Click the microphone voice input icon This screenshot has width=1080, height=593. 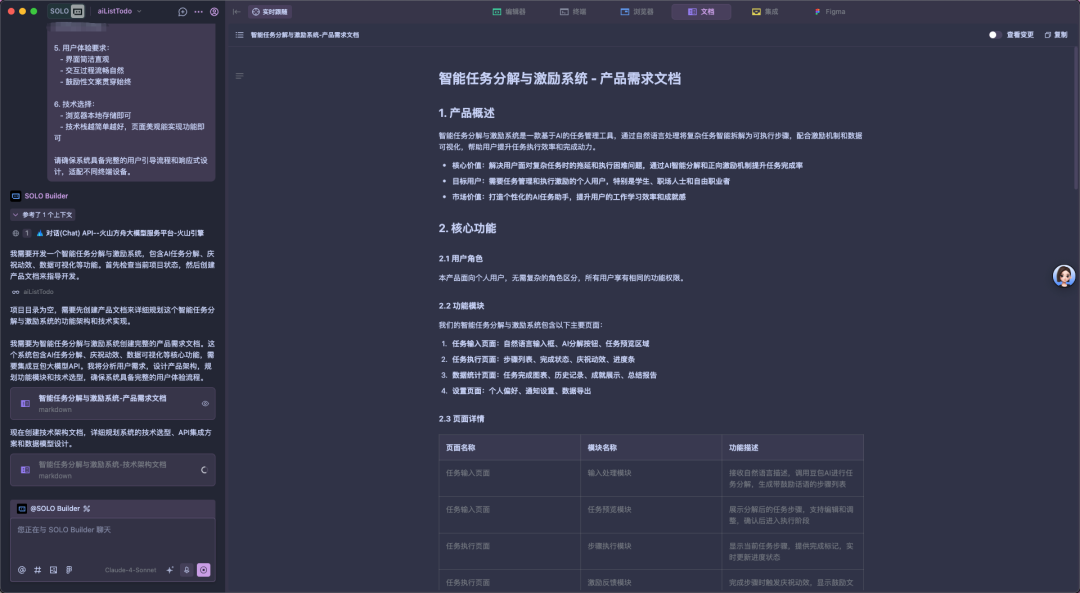click(x=186, y=570)
